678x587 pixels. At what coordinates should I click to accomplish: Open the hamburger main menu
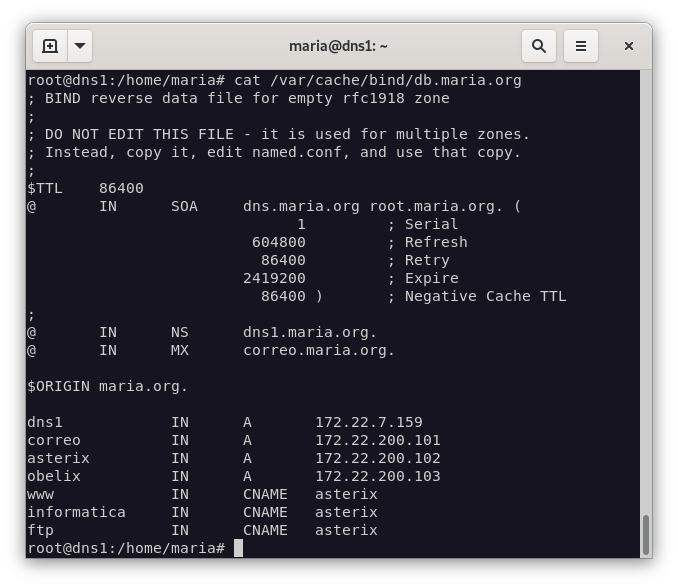580,46
